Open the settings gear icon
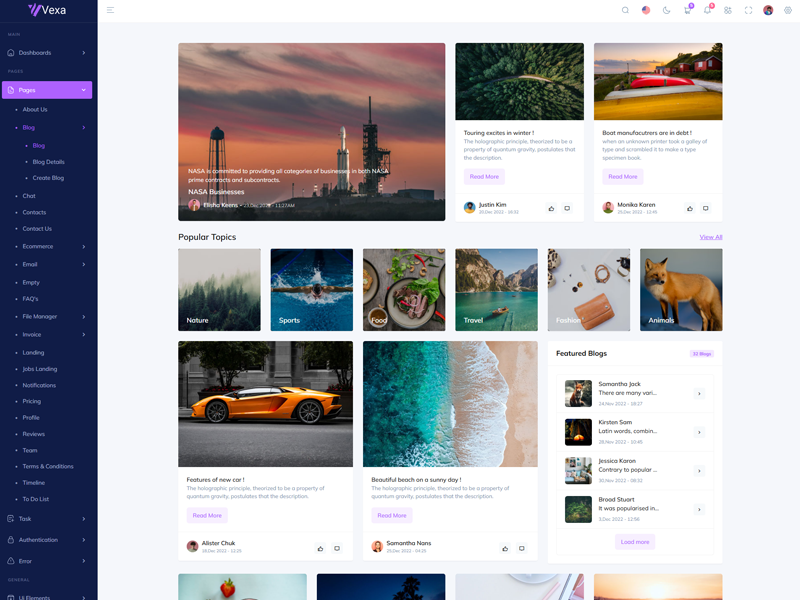This screenshot has width=800, height=600. (788, 10)
